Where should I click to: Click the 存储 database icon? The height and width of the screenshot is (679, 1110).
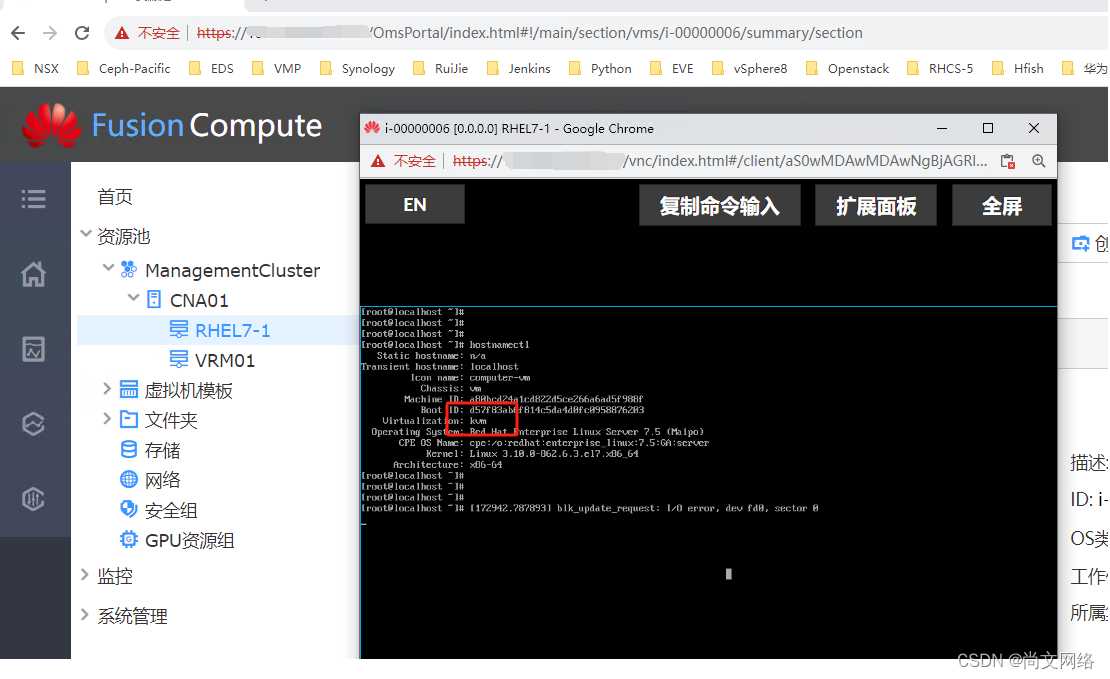coord(129,449)
